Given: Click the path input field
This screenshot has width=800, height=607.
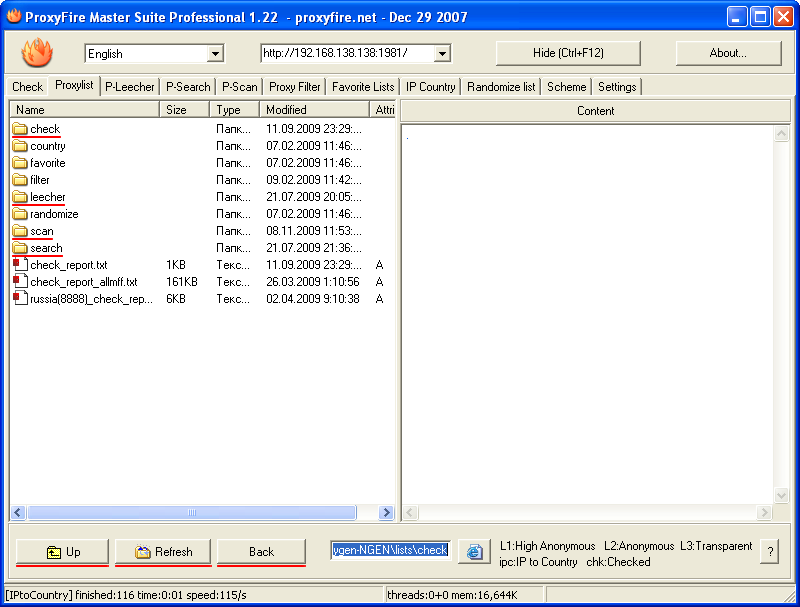Looking at the screenshot, I should coord(390,551).
